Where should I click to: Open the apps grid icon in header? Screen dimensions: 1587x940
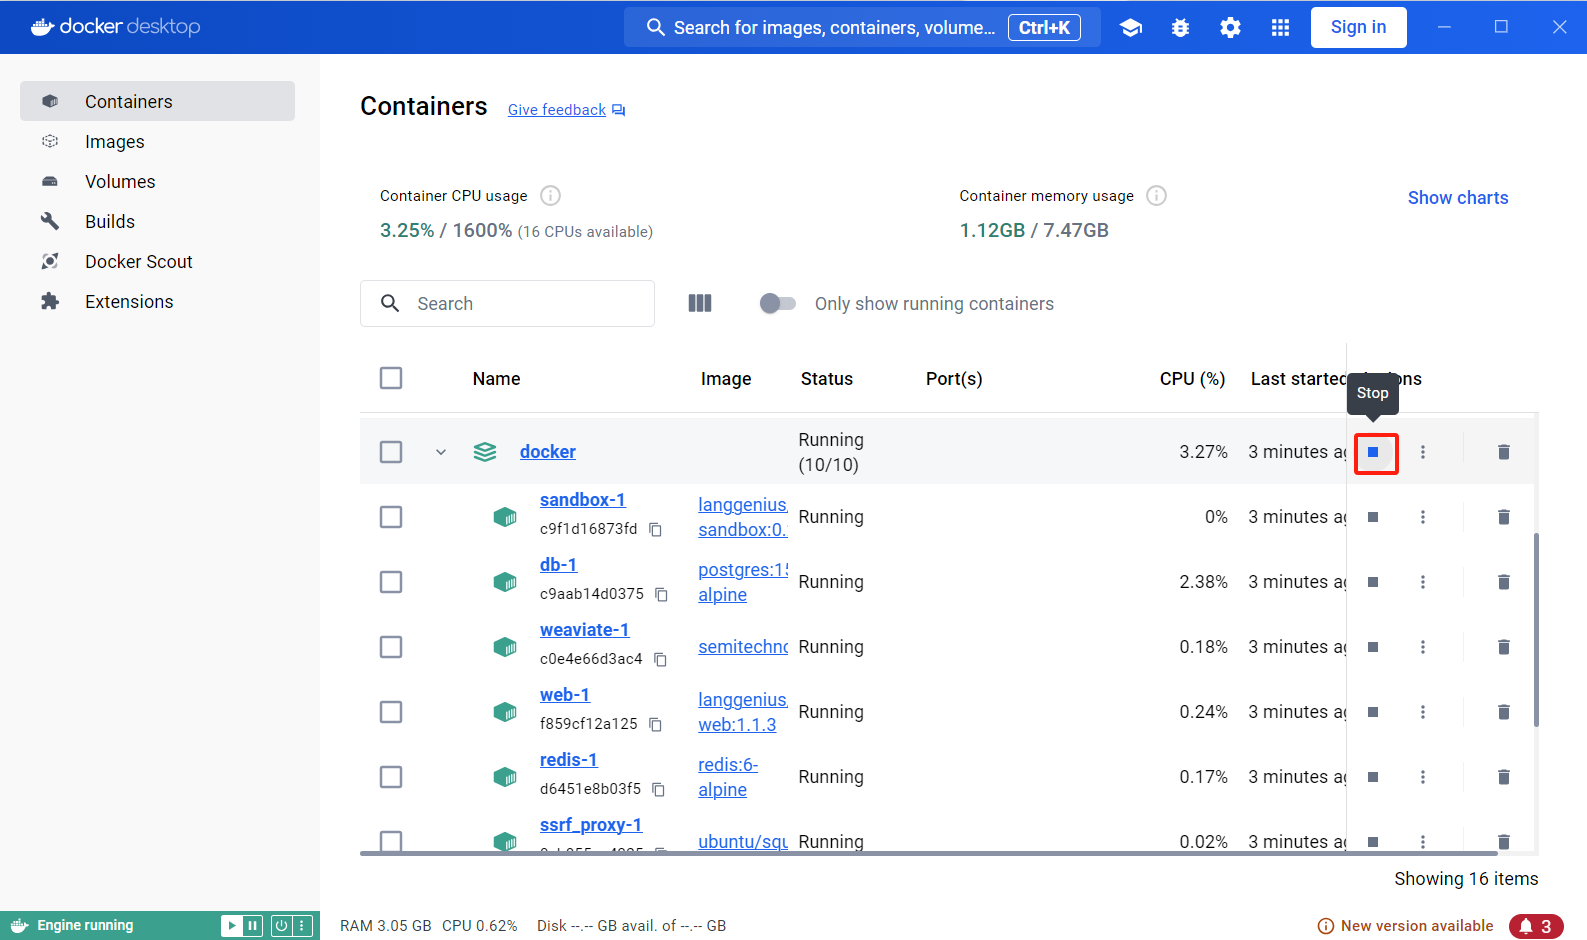coord(1281,28)
